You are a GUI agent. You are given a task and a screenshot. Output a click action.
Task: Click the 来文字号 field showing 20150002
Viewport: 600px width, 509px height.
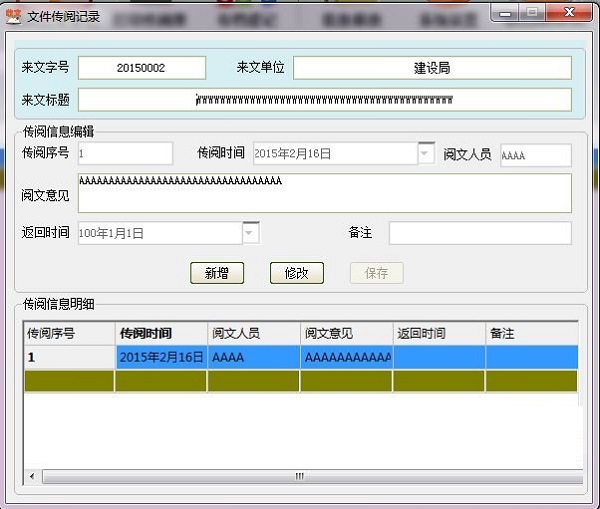point(142,68)
